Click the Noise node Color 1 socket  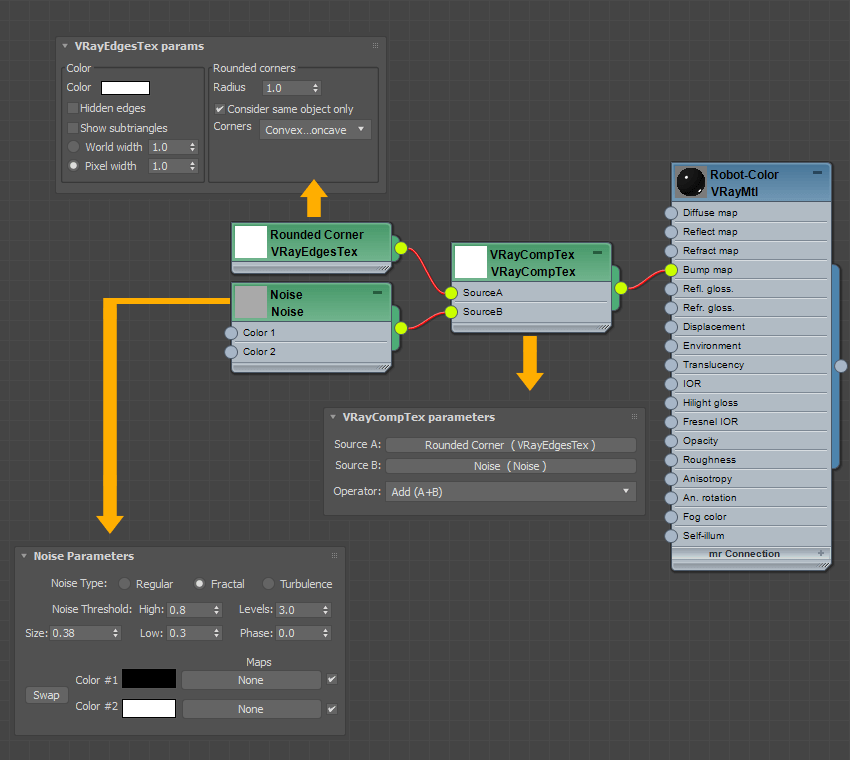point(232,333)
